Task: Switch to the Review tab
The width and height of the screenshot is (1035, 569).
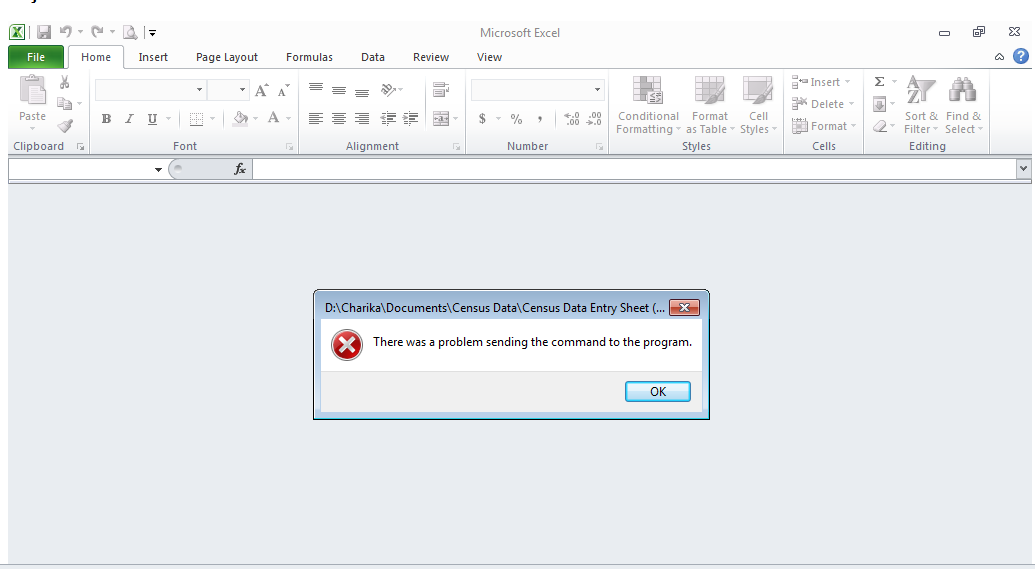Action: [430, 57]
